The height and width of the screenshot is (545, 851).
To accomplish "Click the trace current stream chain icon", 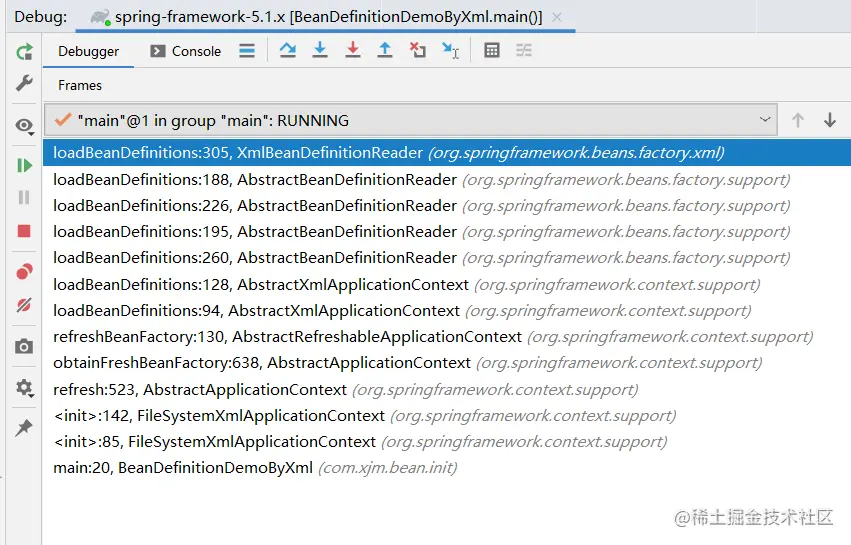I will coord(524,50).
